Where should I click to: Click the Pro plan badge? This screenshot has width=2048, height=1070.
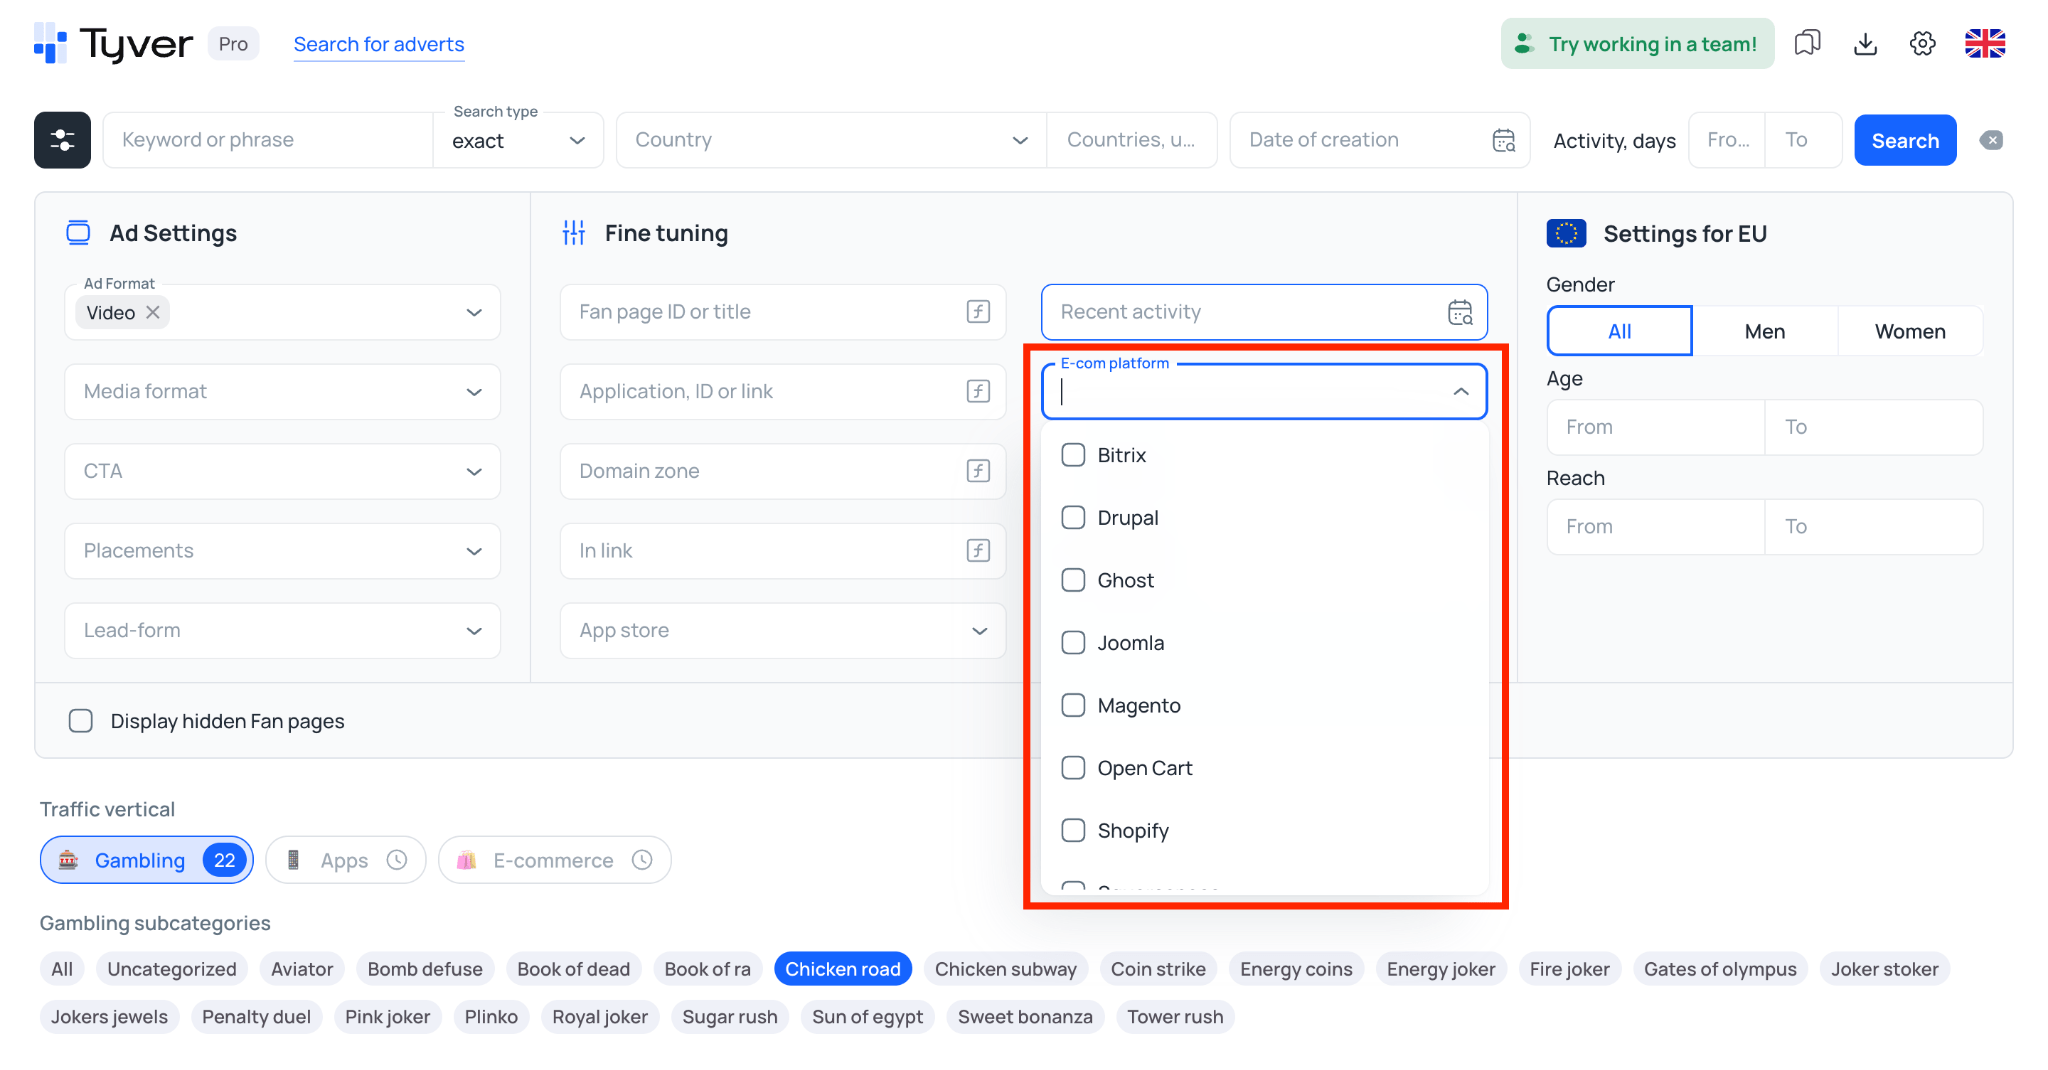pos(233,44)
